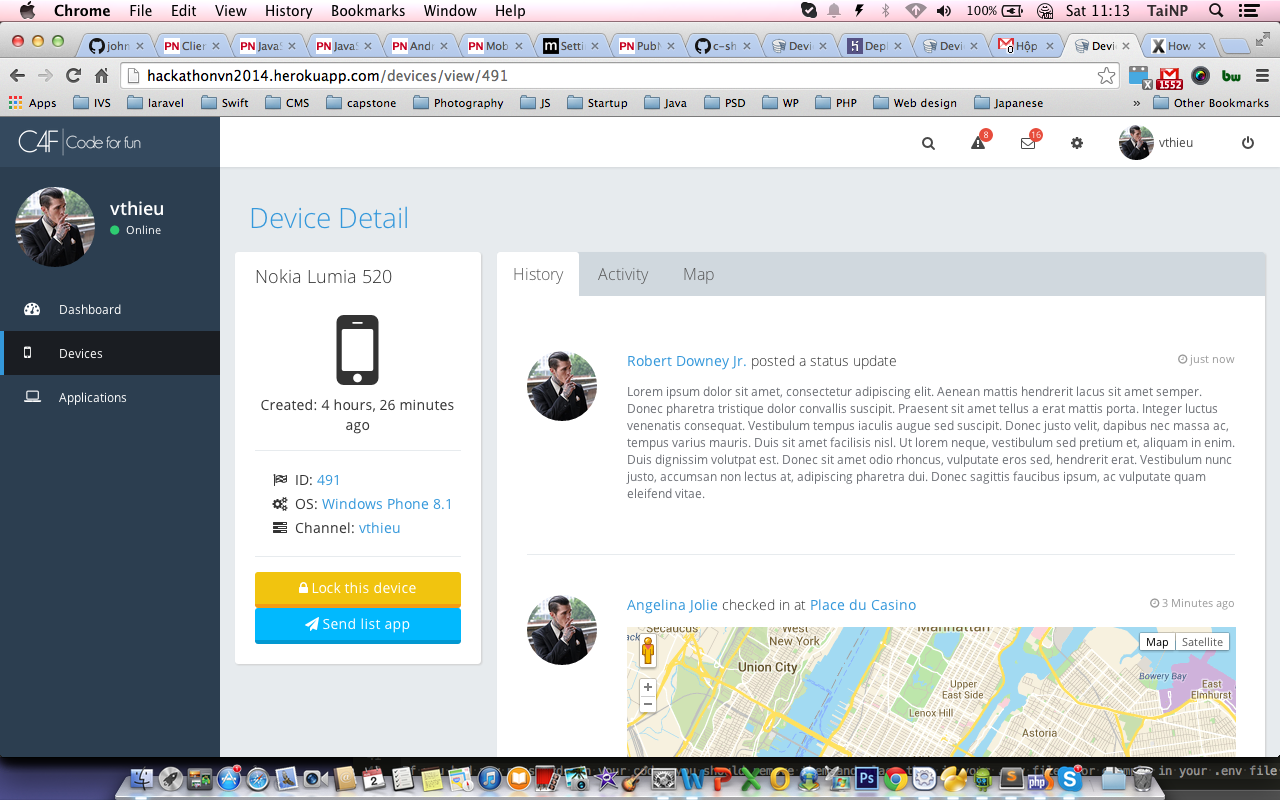Click the Street View pegman on the map

(x=648, y=651)
